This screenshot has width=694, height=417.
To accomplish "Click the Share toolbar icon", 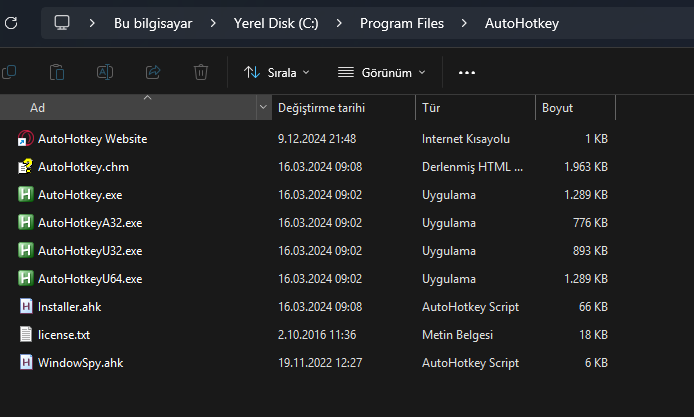I will point(153,72).
